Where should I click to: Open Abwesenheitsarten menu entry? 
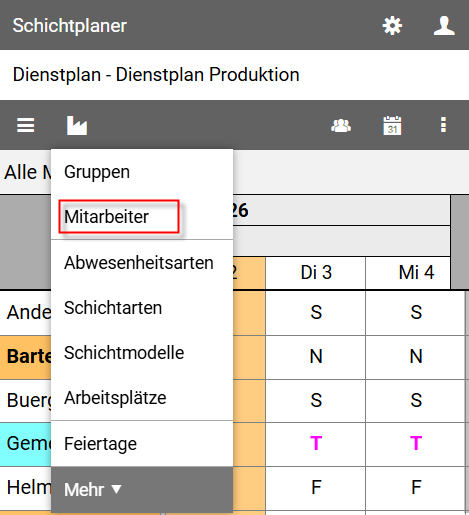[142, 263]
